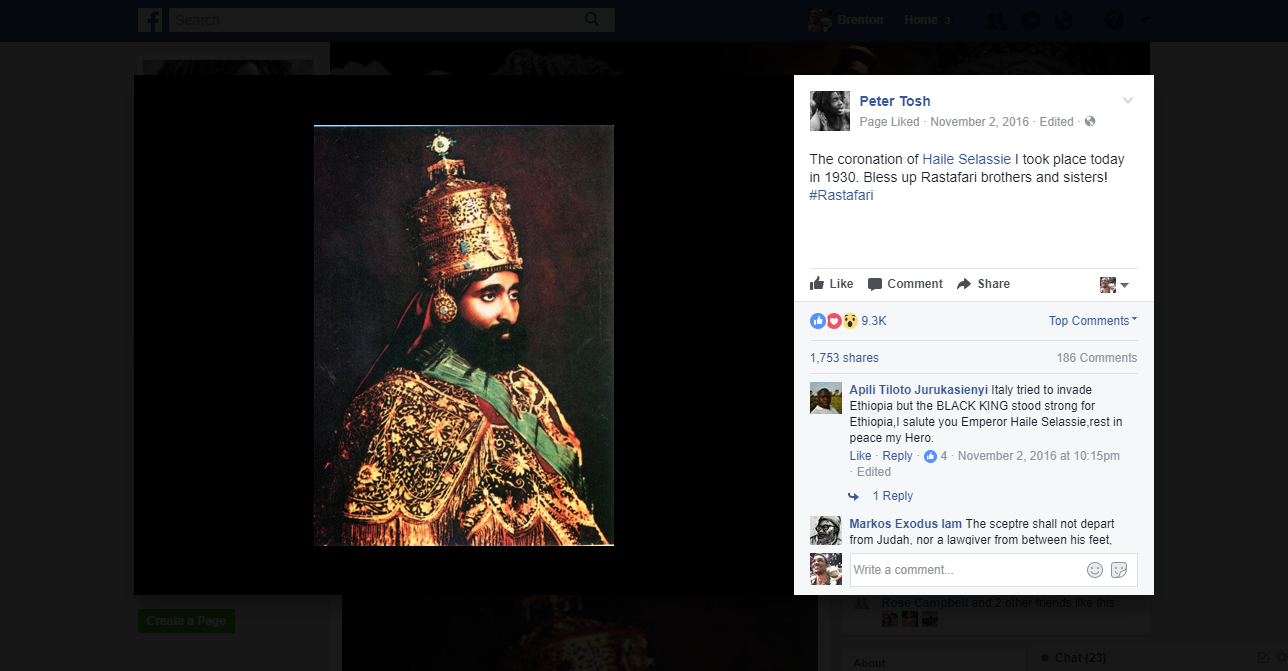Focus the Write a comment field

(965, 570)
